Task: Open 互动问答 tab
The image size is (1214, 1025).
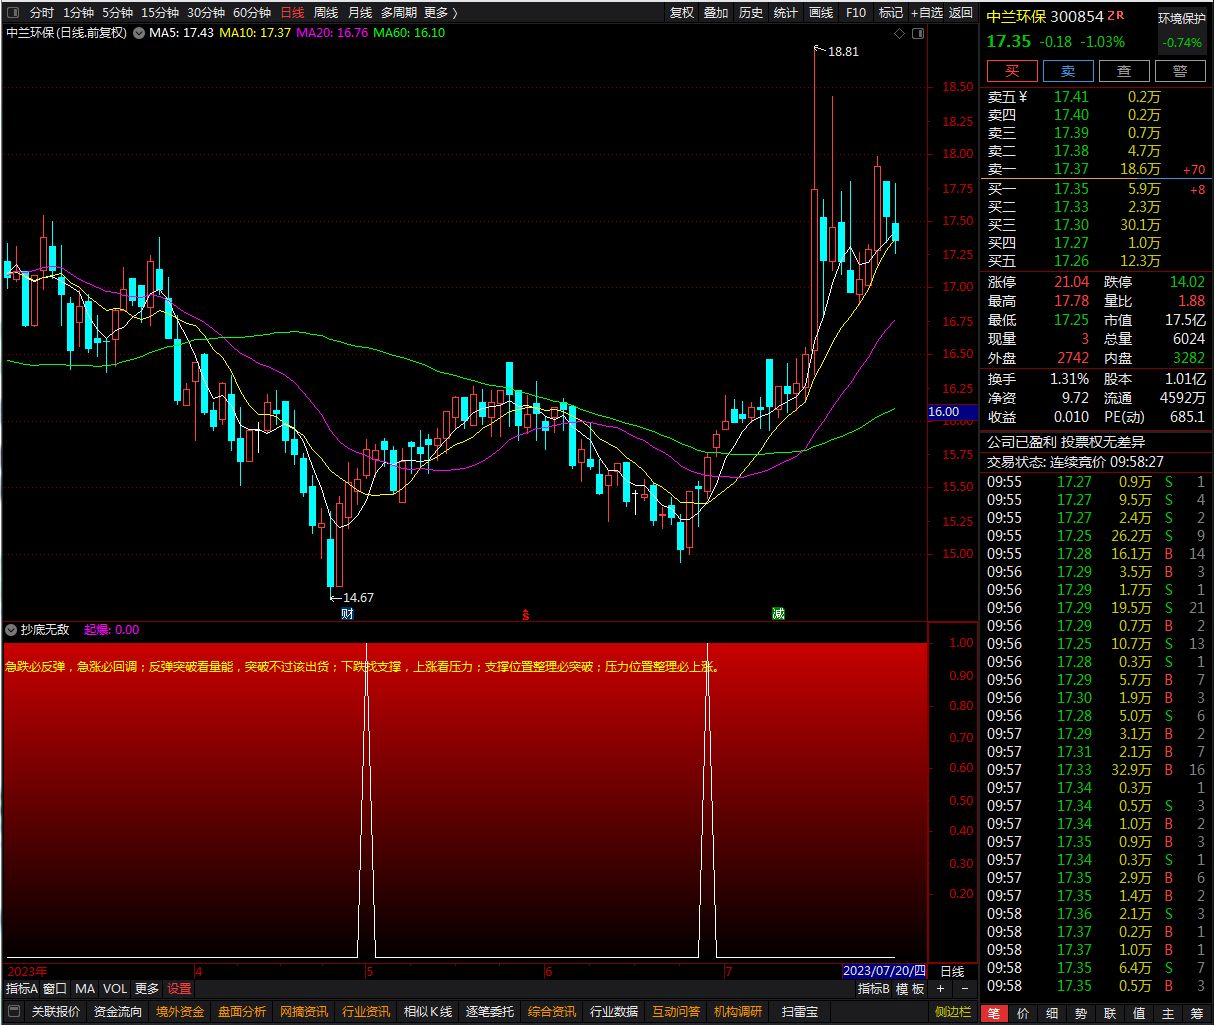Action: (x=676, y=1012)
